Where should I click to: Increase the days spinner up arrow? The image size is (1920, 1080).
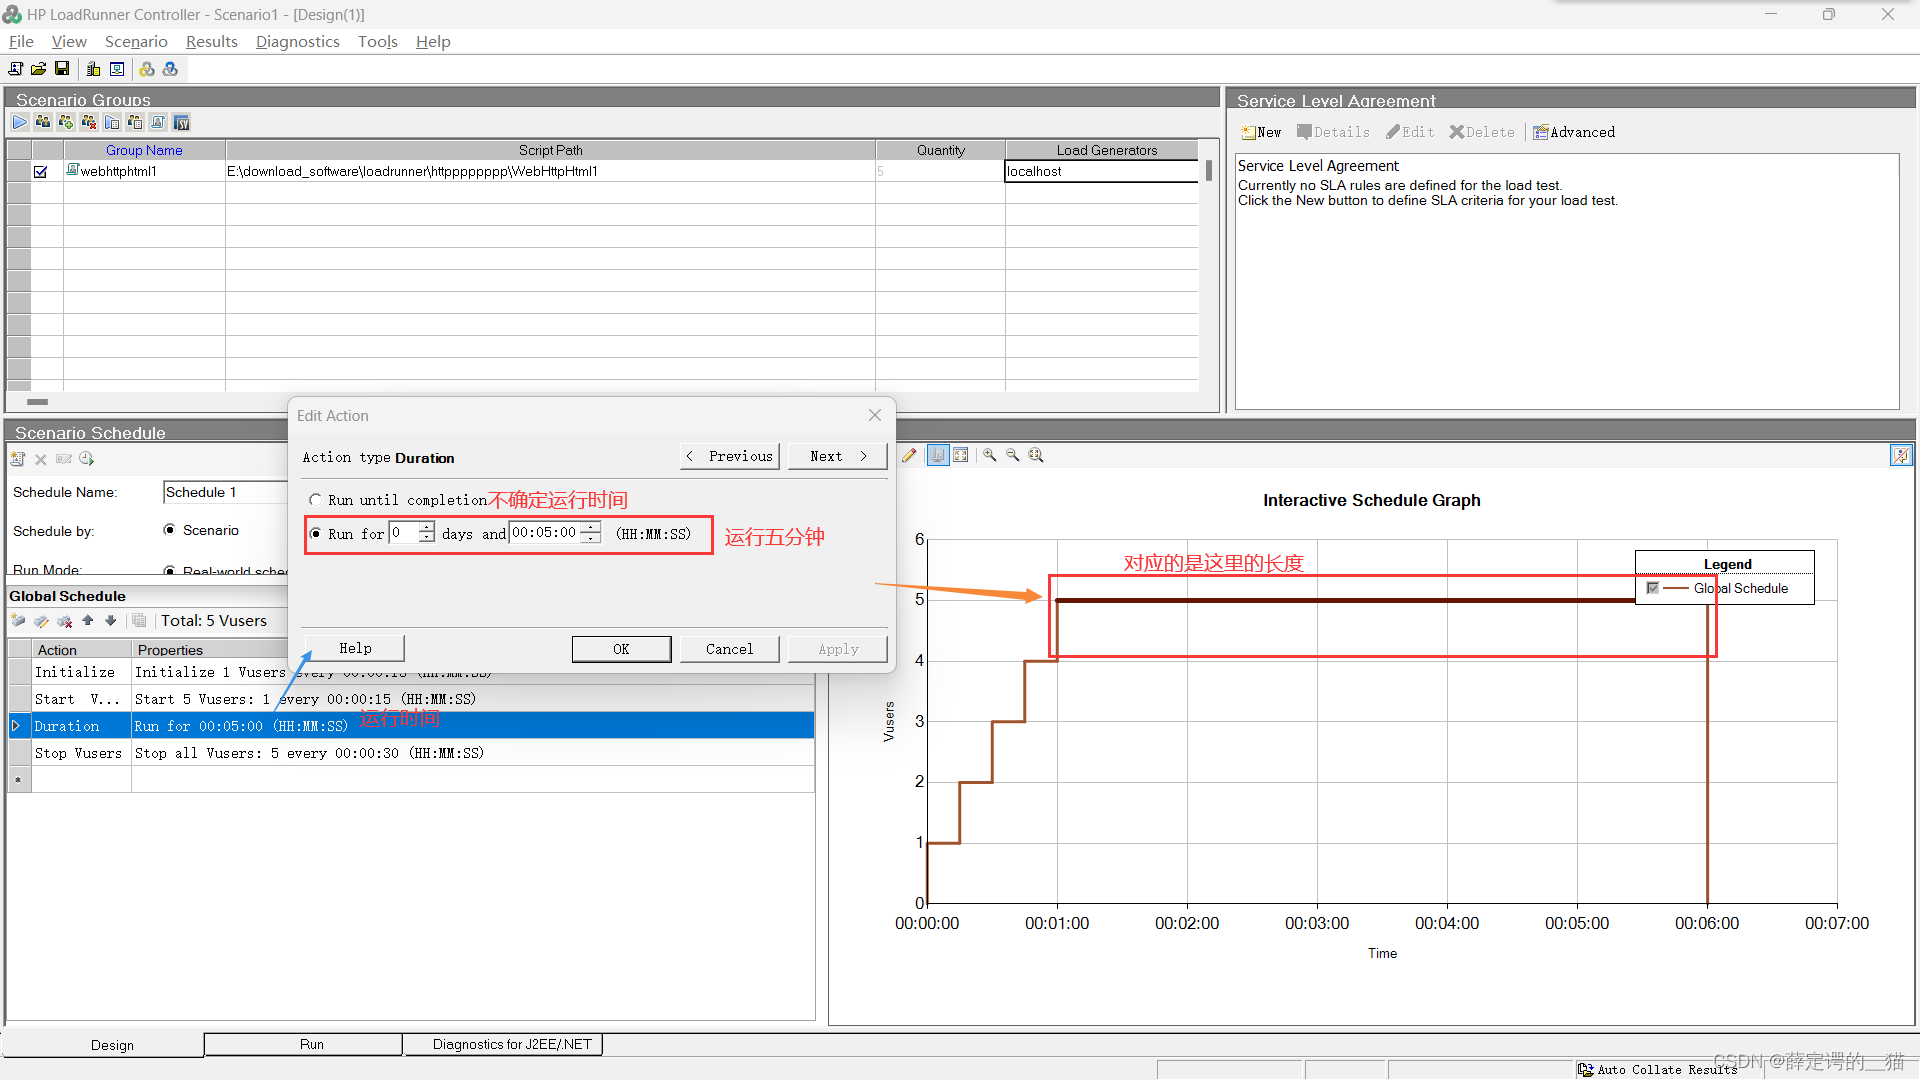(x=427, y=527)
